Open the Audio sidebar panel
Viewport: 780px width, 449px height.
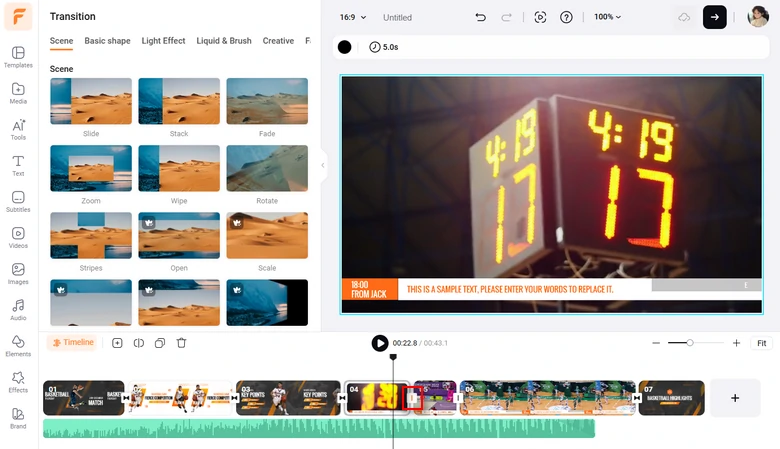pyautogui.click(x=18, y=310)
